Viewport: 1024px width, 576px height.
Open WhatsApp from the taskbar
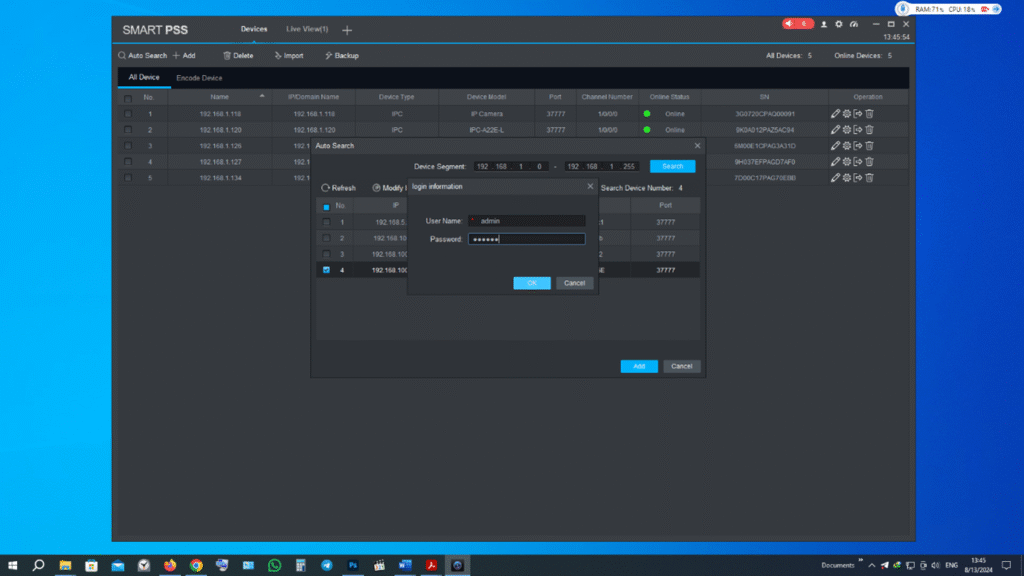[274, 565]
